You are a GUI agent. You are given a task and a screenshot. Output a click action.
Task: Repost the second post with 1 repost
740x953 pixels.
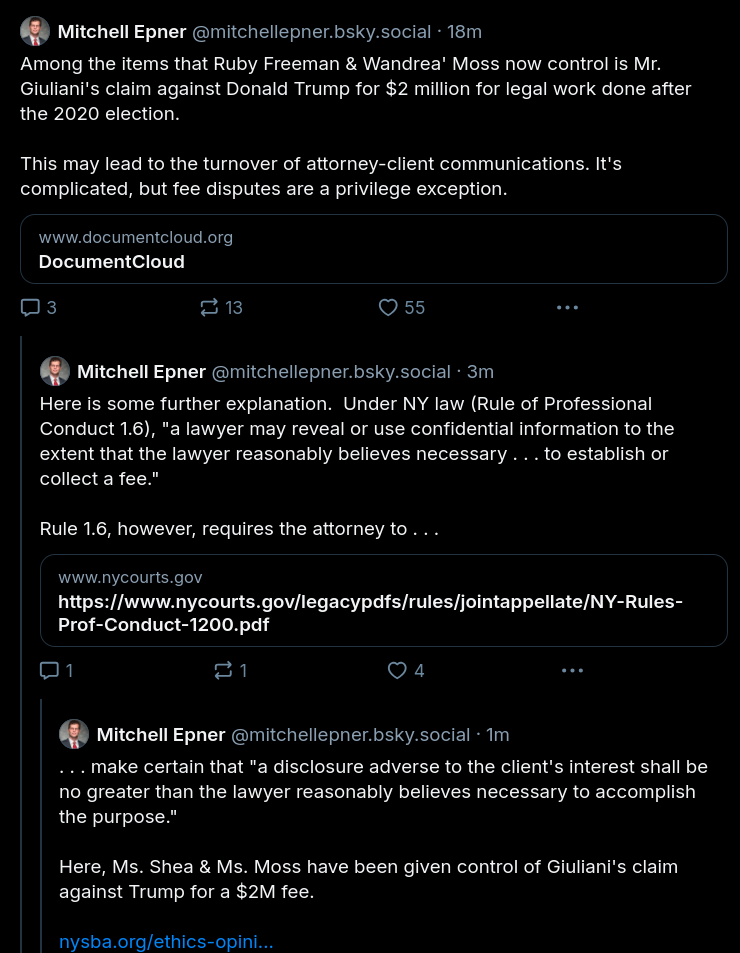[223, 670]
